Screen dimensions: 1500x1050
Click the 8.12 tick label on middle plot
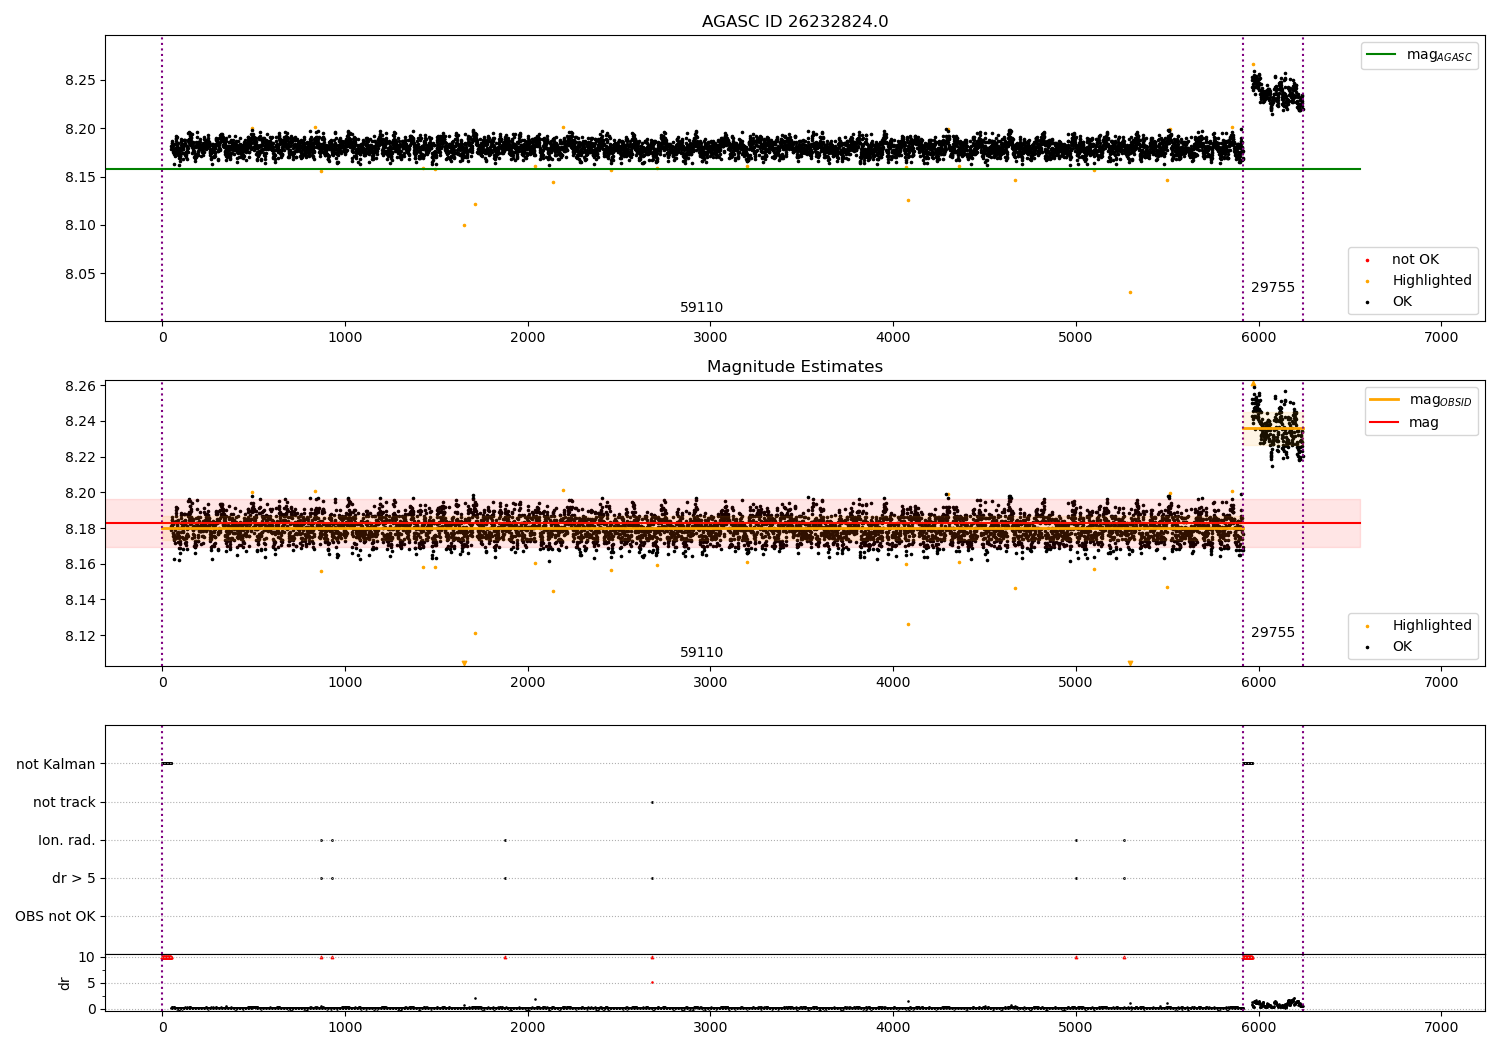(80, 637)
